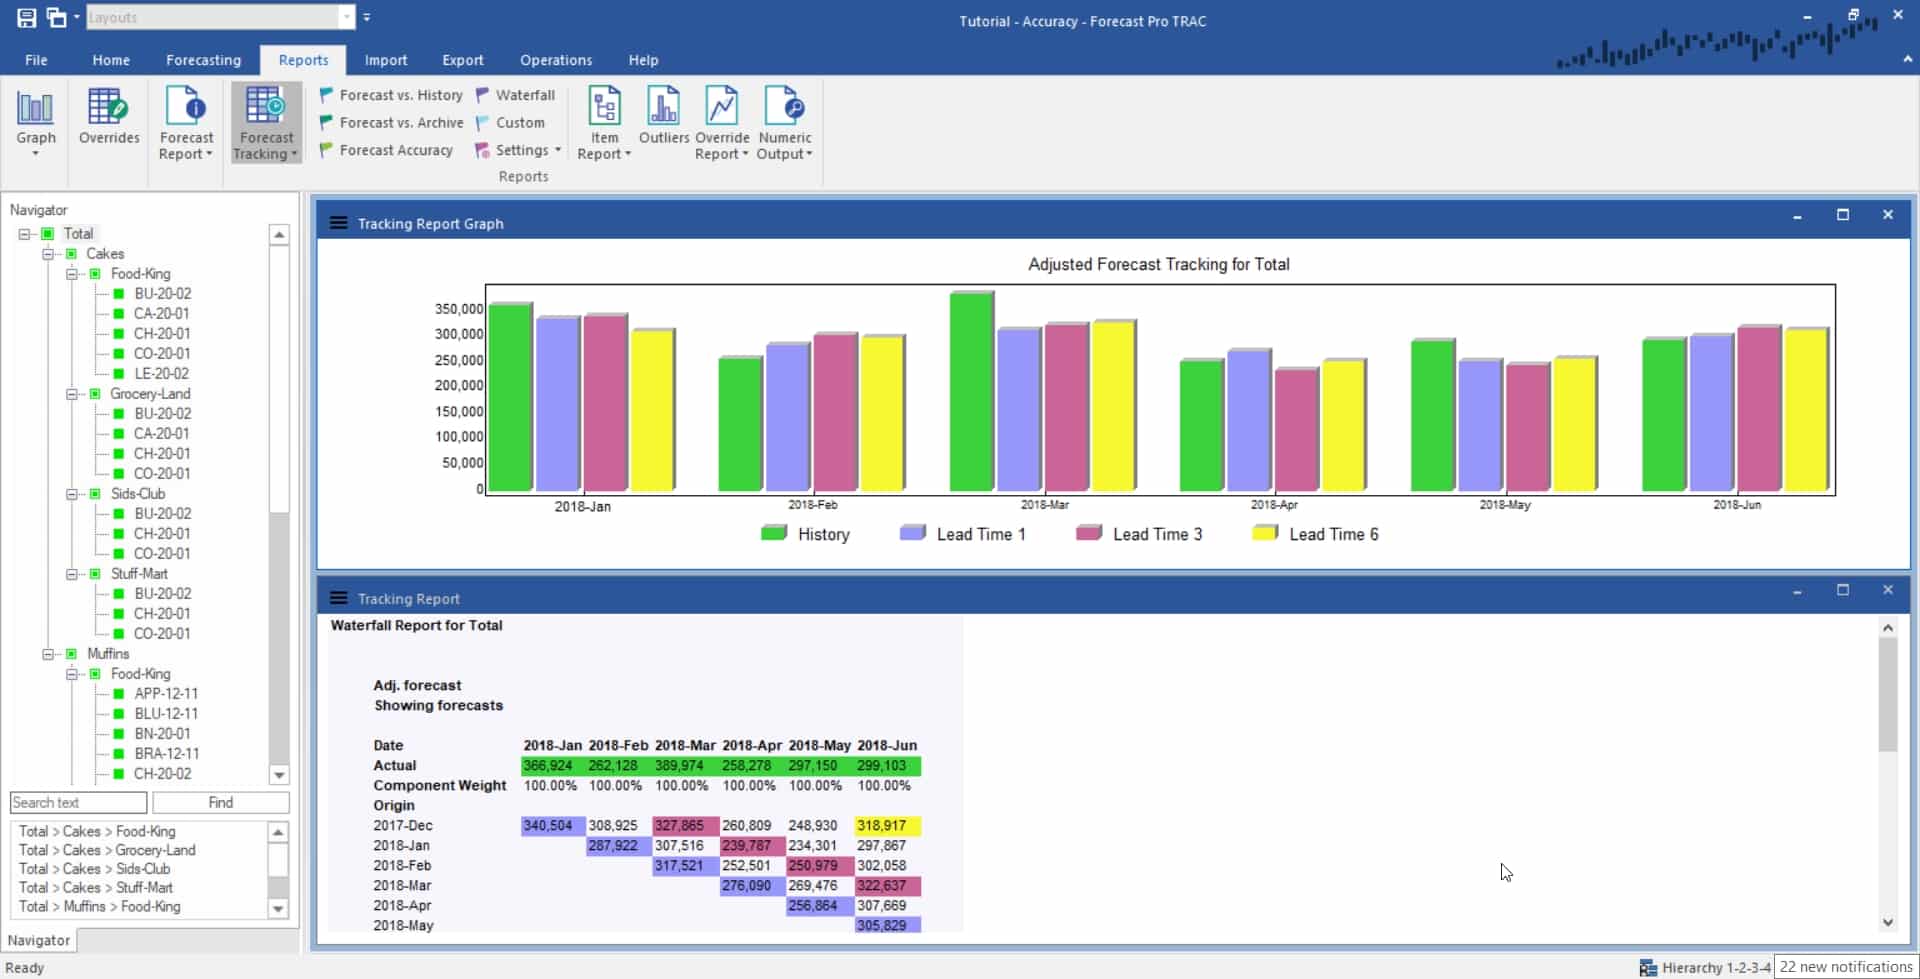
Task: Select the Forecast Tracking icon
Action: (x=264, y=120)
